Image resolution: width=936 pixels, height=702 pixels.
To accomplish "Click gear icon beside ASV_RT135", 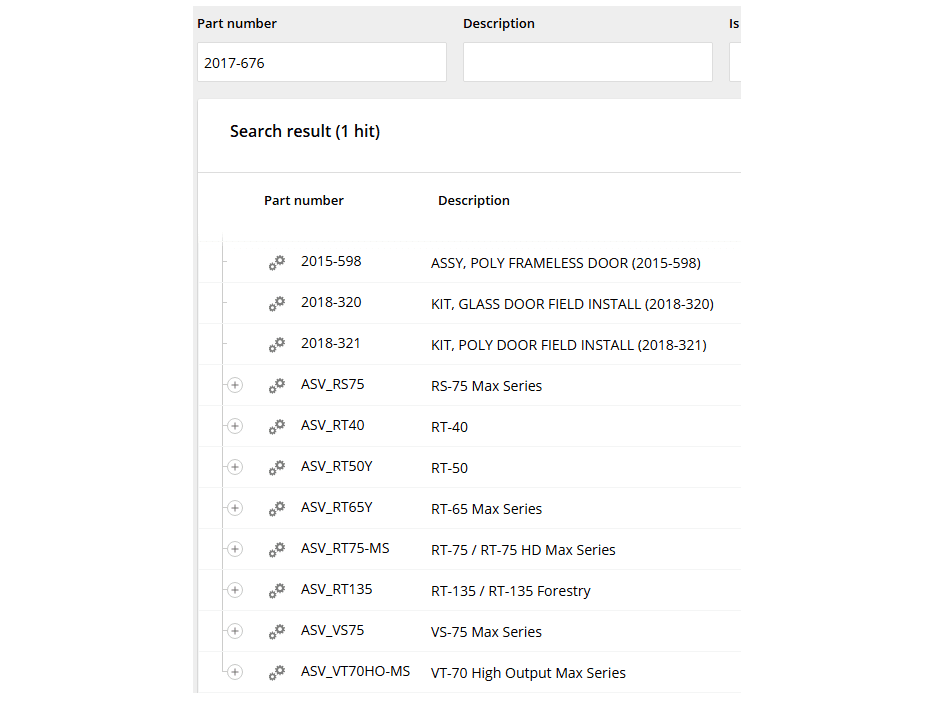I will [277, 591].
